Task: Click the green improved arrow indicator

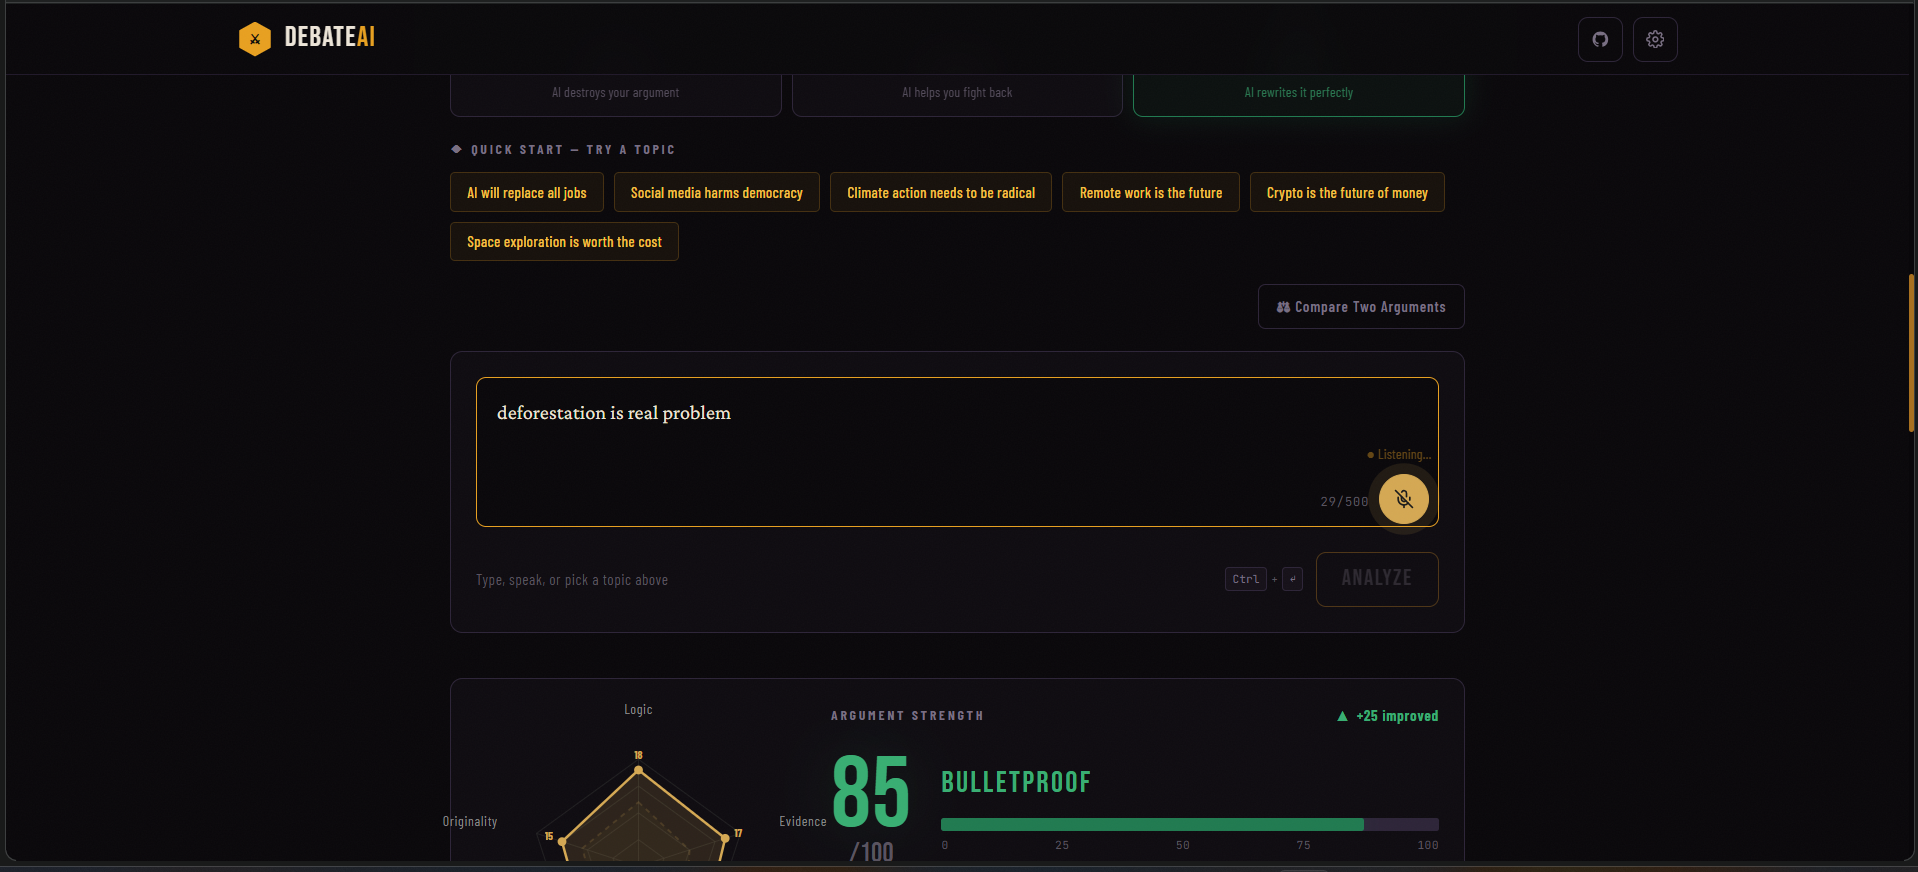Action: (x=1342, y=716)
